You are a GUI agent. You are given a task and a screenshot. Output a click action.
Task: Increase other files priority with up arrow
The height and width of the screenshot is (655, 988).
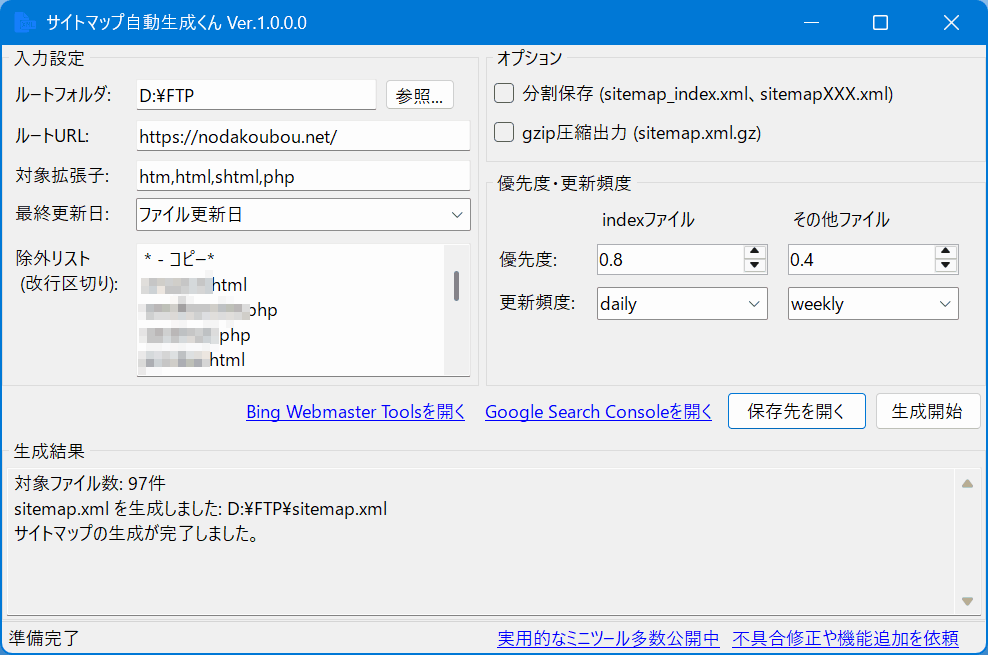[x=946, y=253]
